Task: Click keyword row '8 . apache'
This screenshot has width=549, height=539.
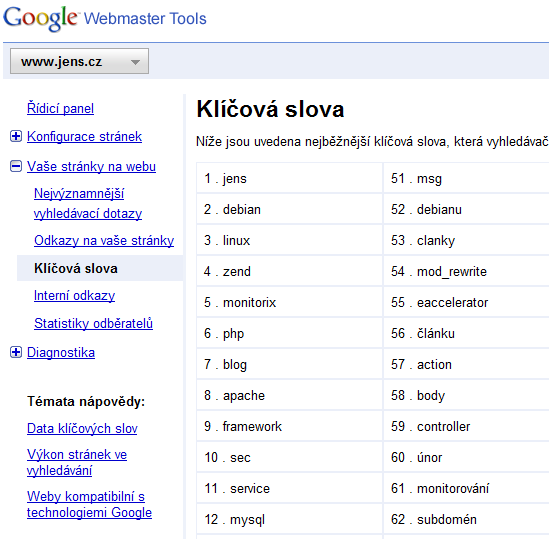Action: click(289, 395)
